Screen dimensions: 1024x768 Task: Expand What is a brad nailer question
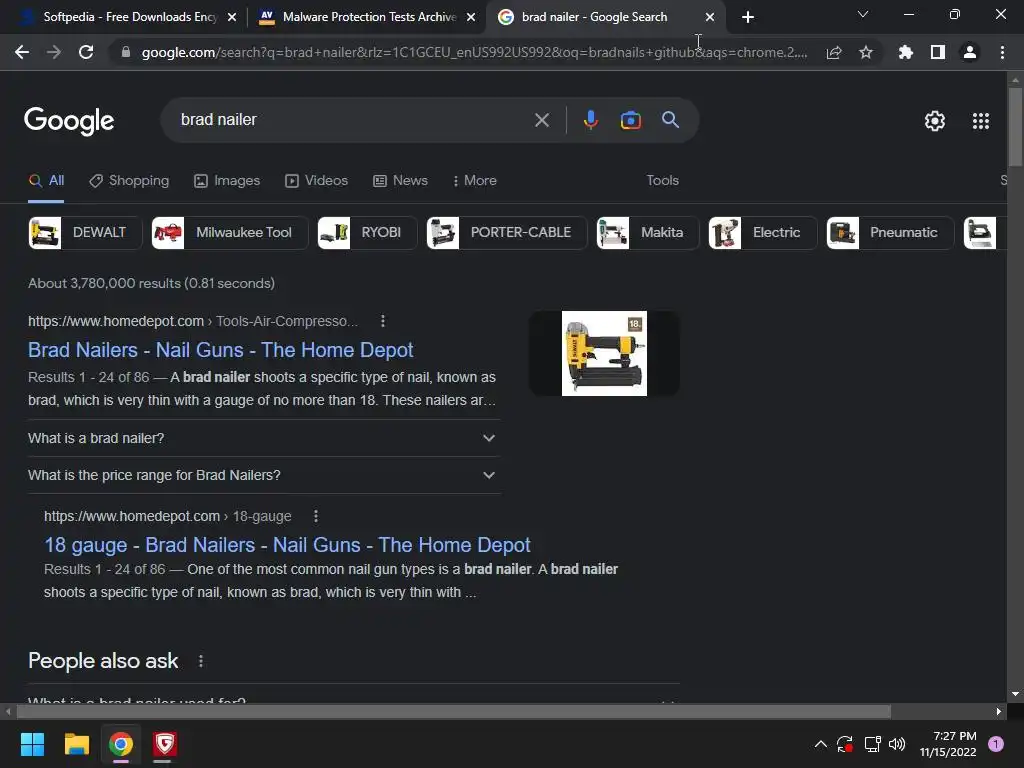click(x=264, y=438)
